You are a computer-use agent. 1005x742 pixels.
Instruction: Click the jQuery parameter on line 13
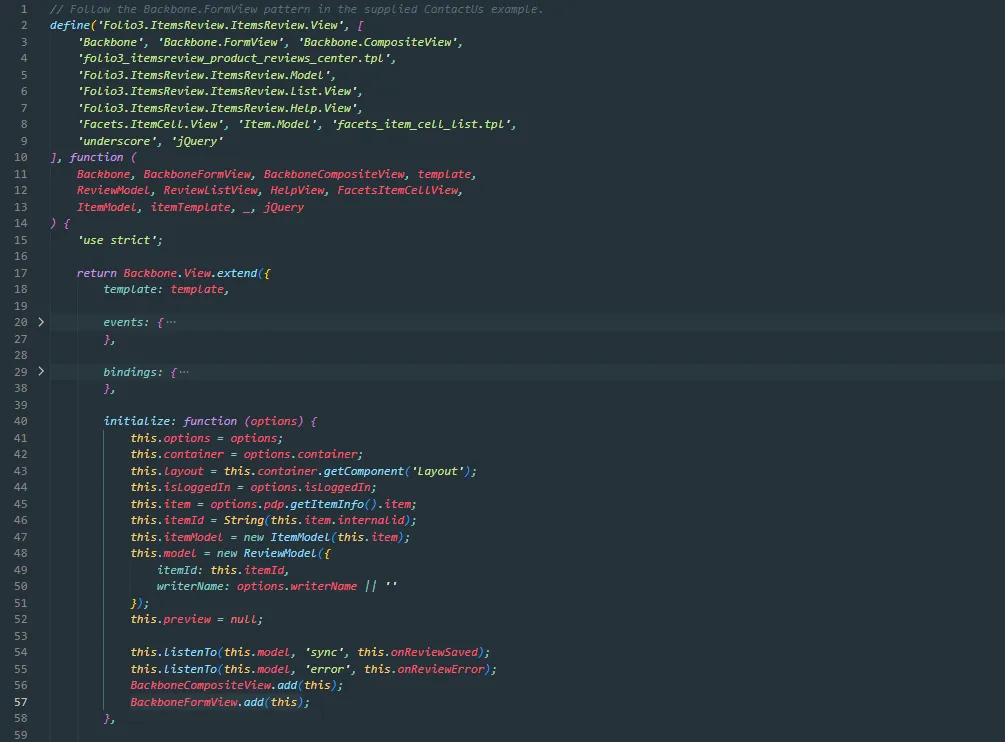(x=284, y=207)
